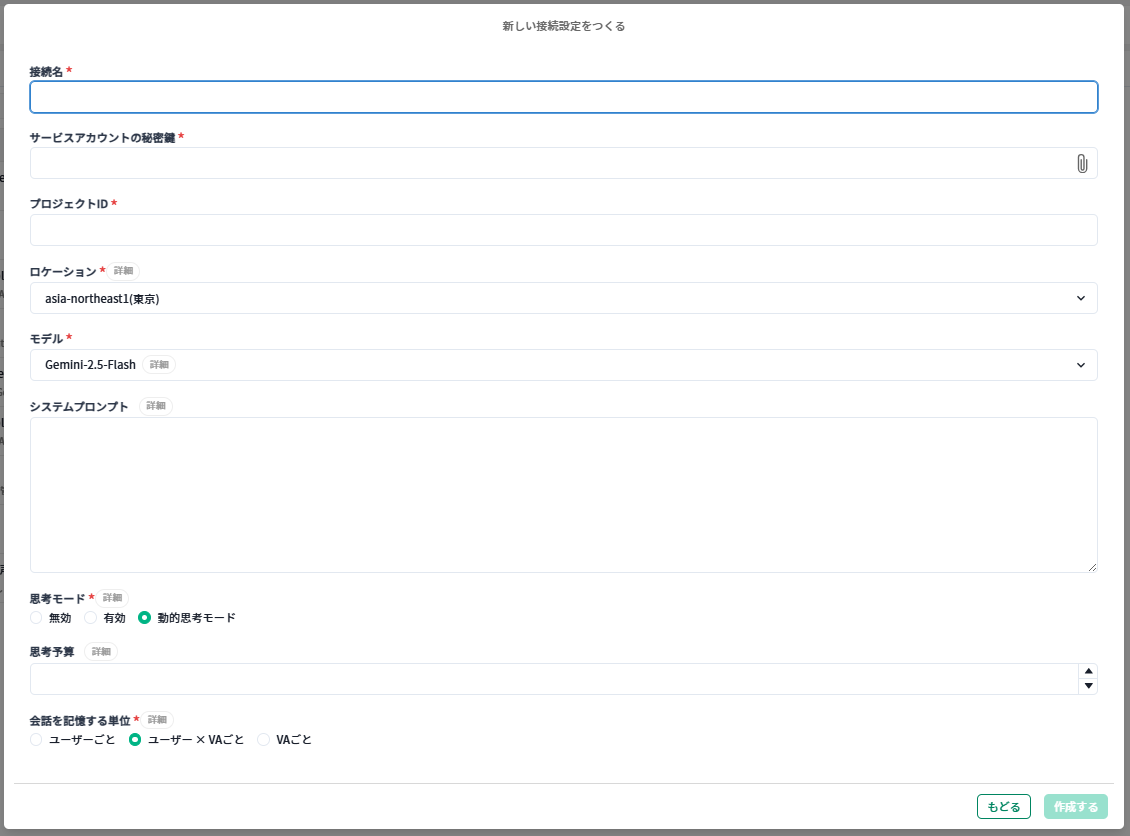
Task: Select 無効 thinking mode radio button
Action: tap(37, 618)
